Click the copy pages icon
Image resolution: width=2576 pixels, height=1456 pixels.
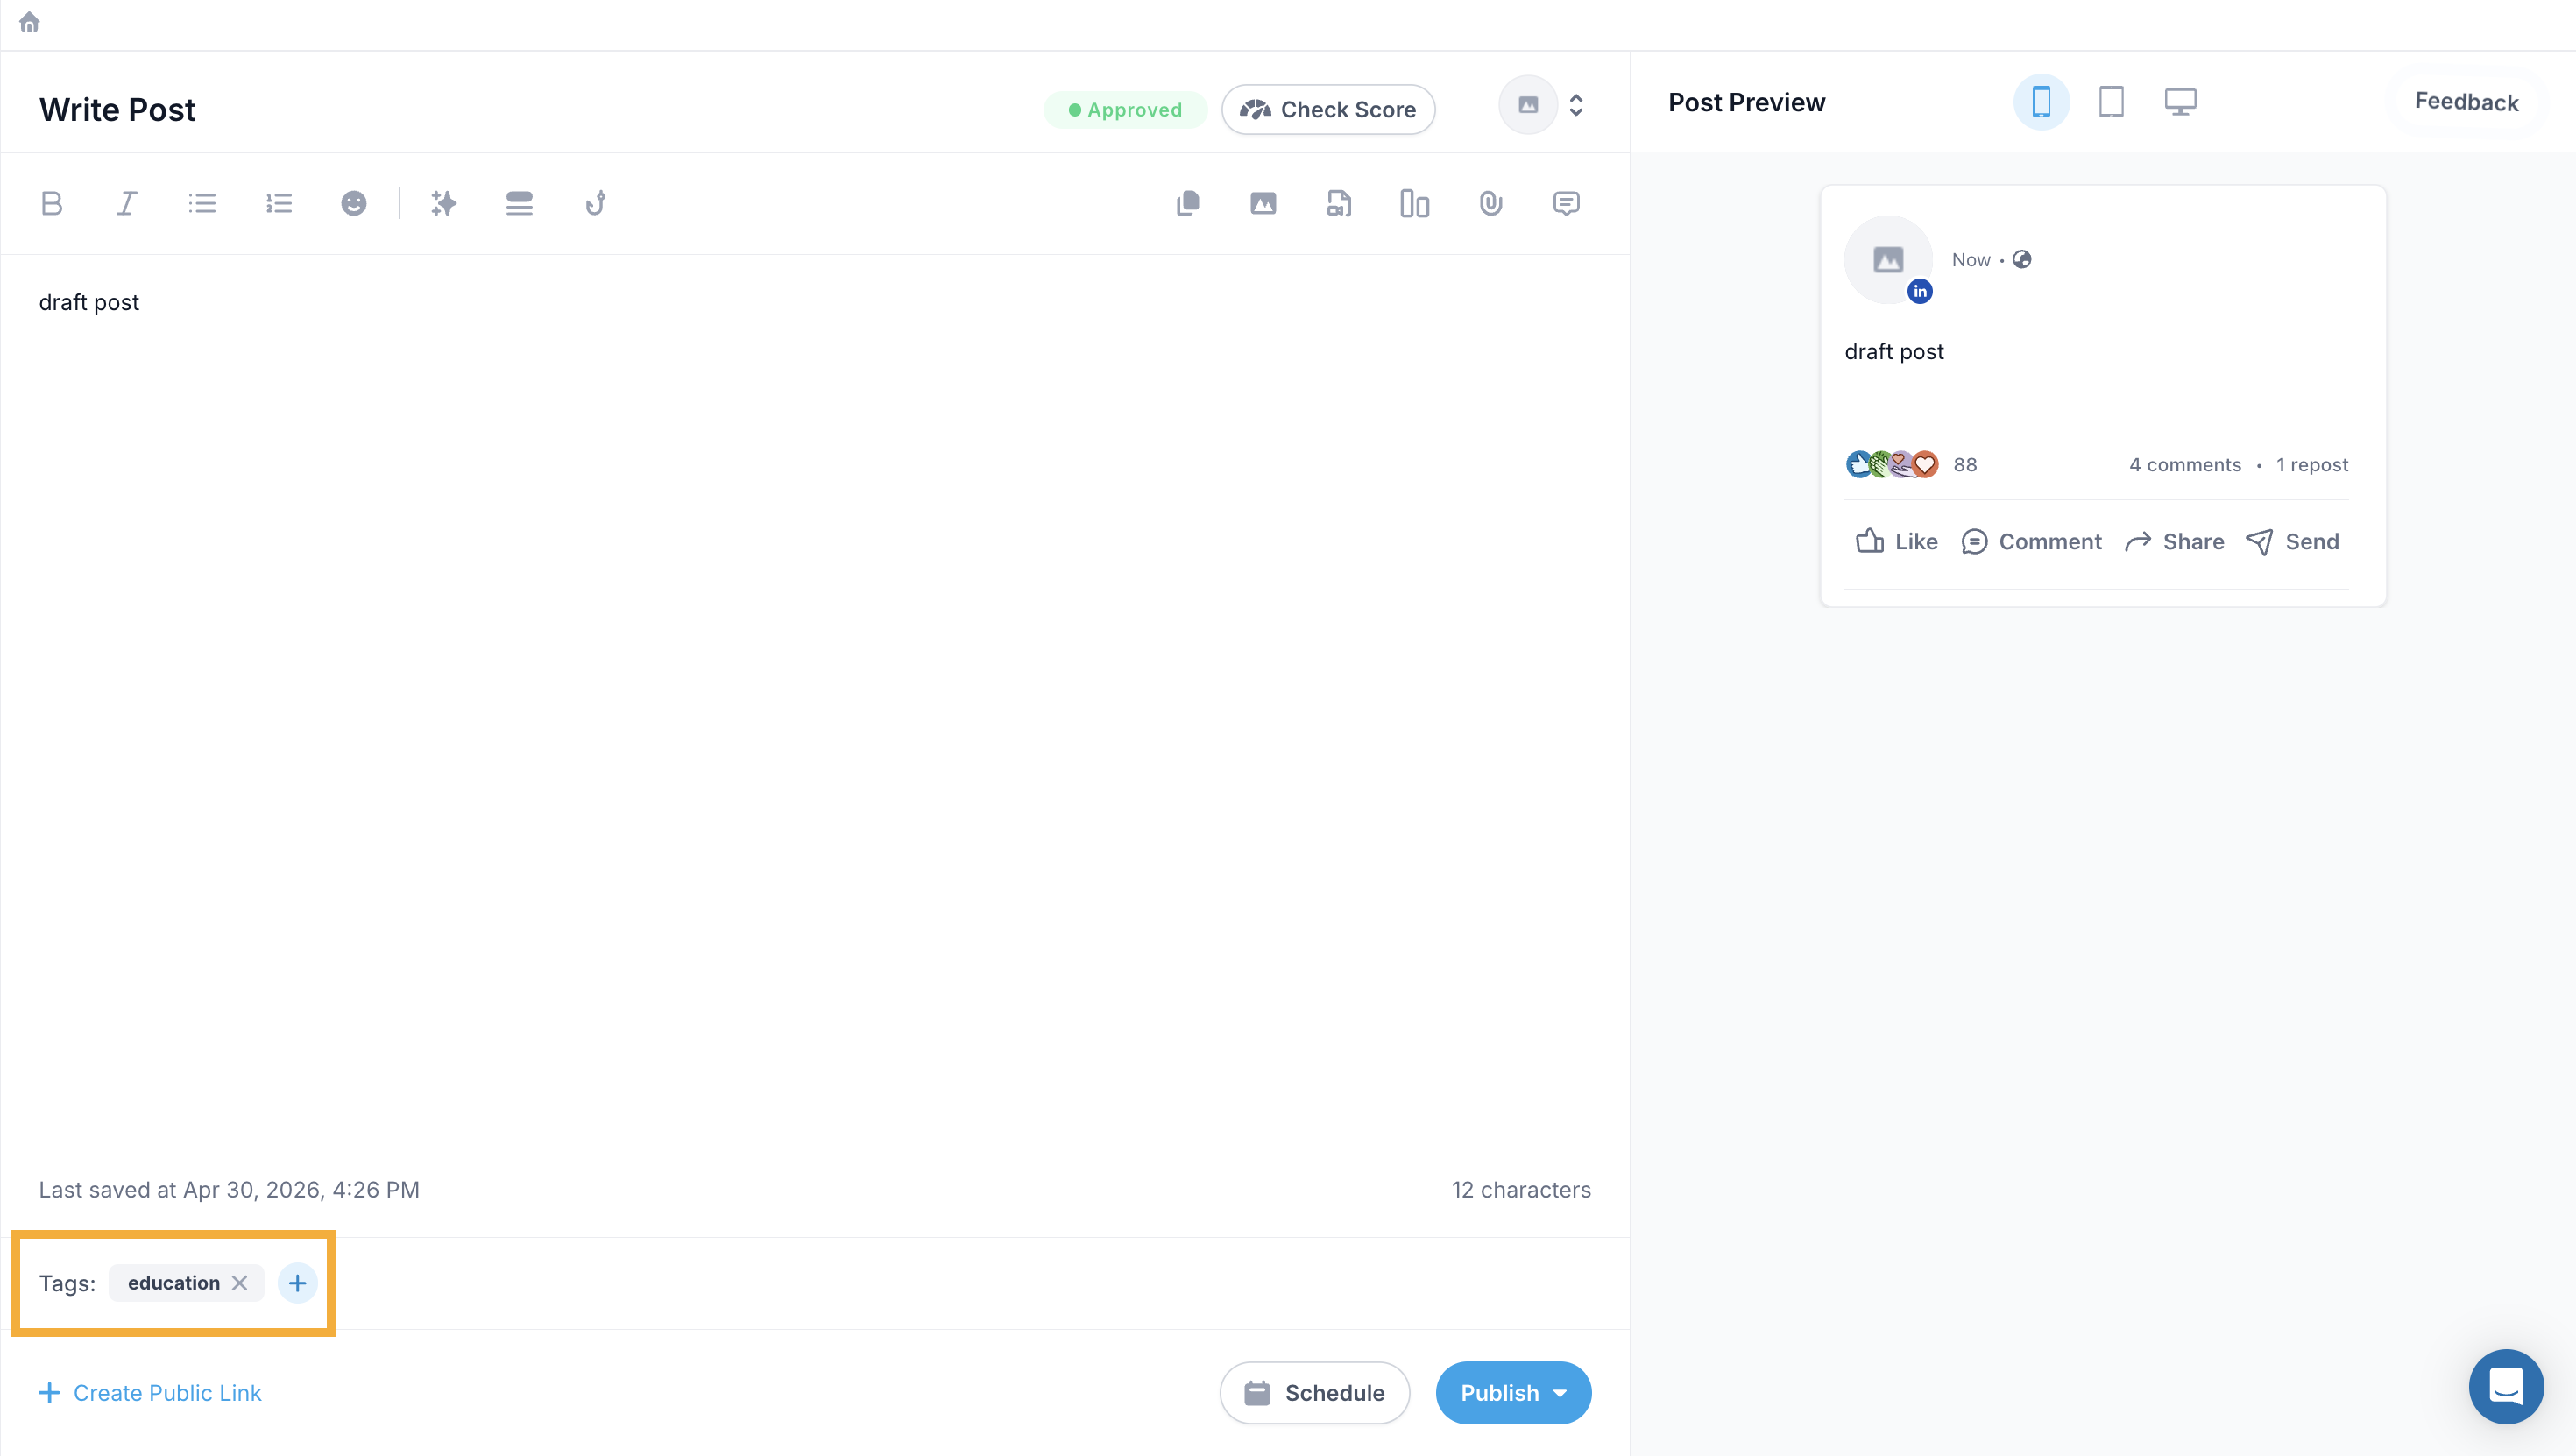1188,204
